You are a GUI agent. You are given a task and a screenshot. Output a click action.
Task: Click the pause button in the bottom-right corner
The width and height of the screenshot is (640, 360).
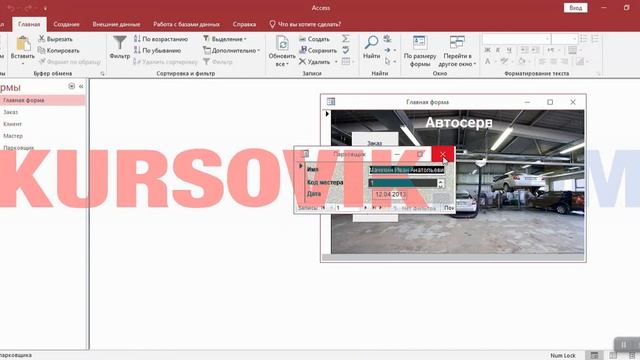point(624,345)
